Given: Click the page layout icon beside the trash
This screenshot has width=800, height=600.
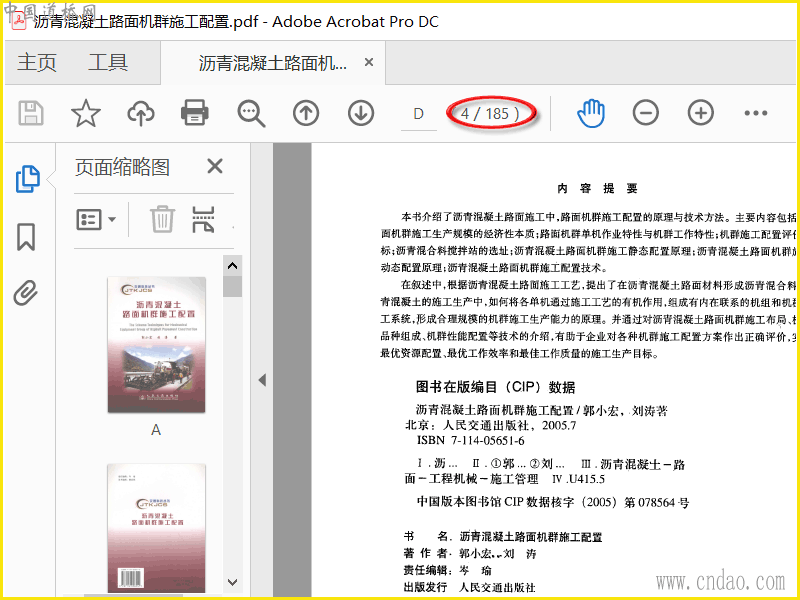Looking at the screenshot, I should pos(203,219).
